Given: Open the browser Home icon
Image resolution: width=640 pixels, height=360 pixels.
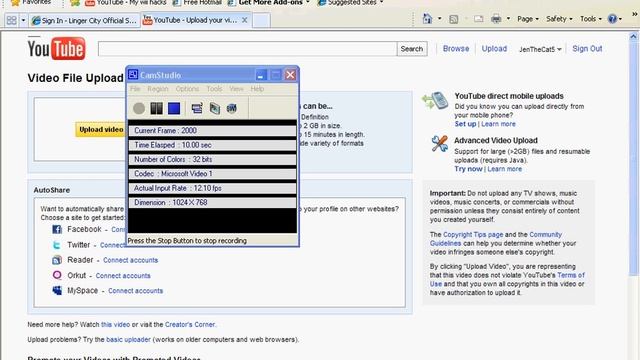Looking at the screenshot, I should pyautogui.click(x=427, y=19).
